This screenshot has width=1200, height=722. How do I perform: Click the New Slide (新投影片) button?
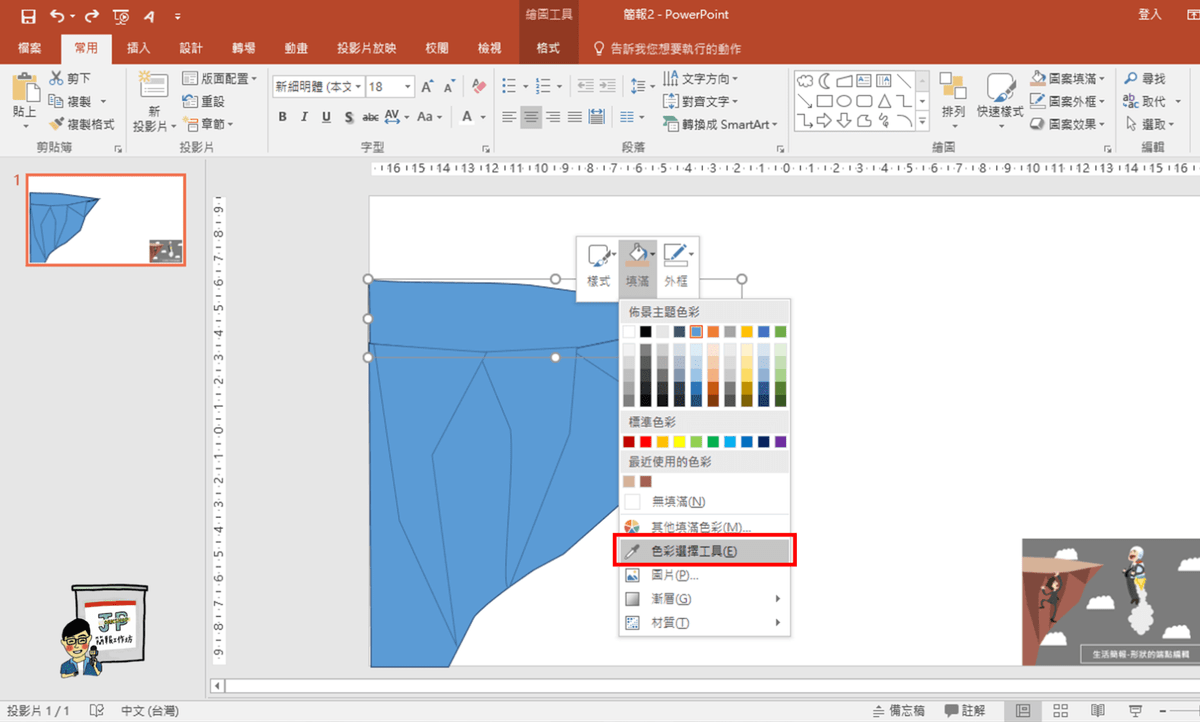[x=154, y=102]
